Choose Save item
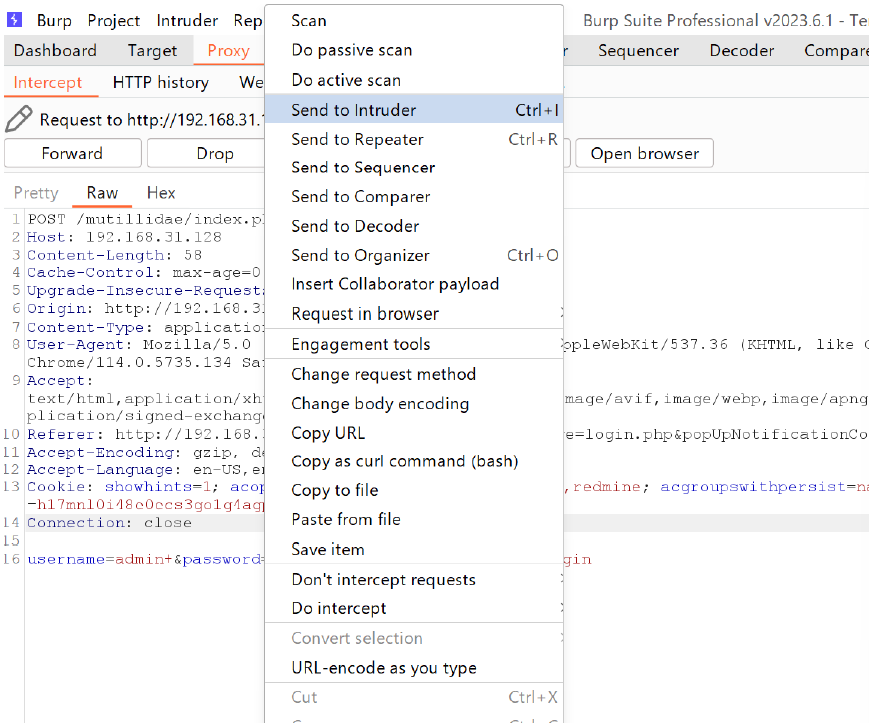873x727 pixels. point(414,549)
